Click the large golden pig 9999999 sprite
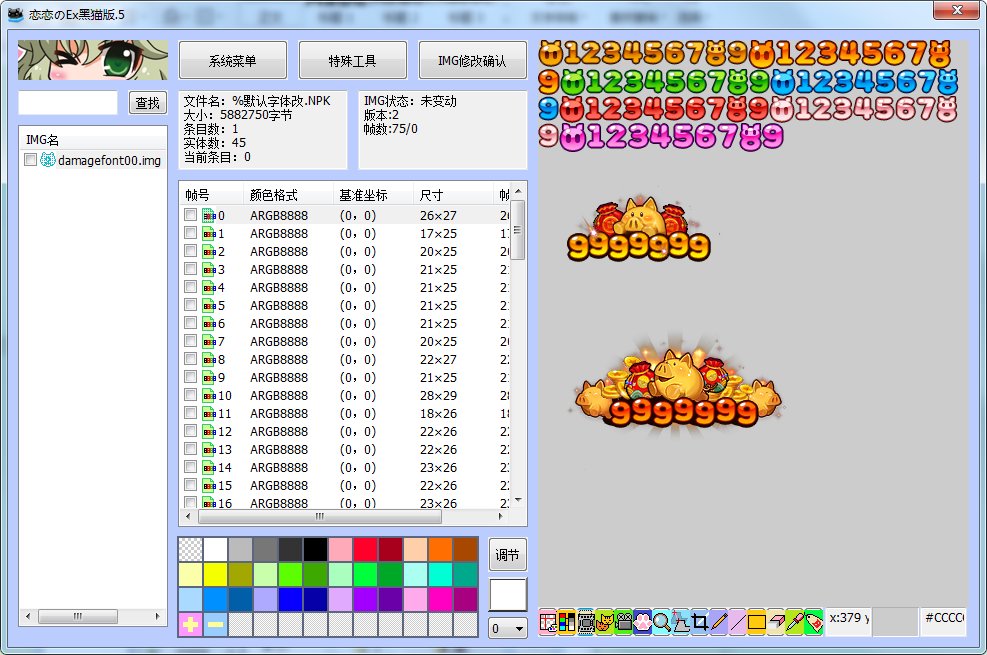The image size is (987, 655). point(679,388)
